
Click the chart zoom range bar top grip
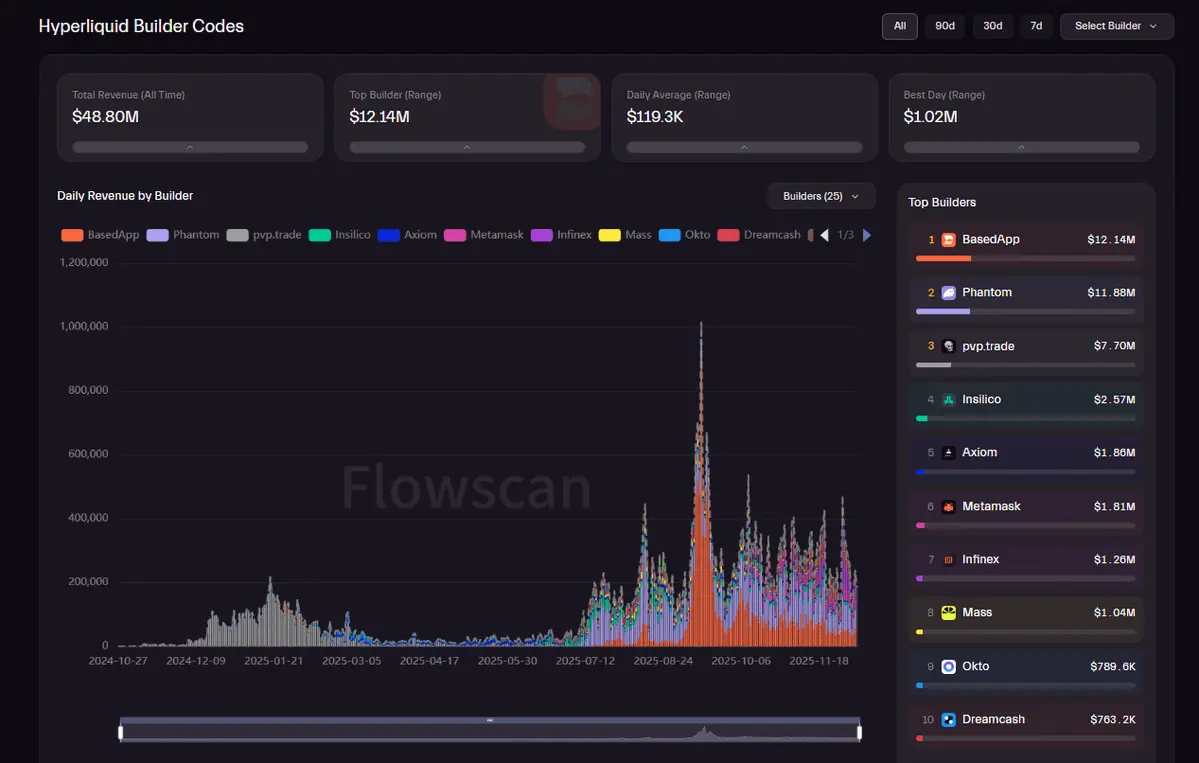pos(490,720)
